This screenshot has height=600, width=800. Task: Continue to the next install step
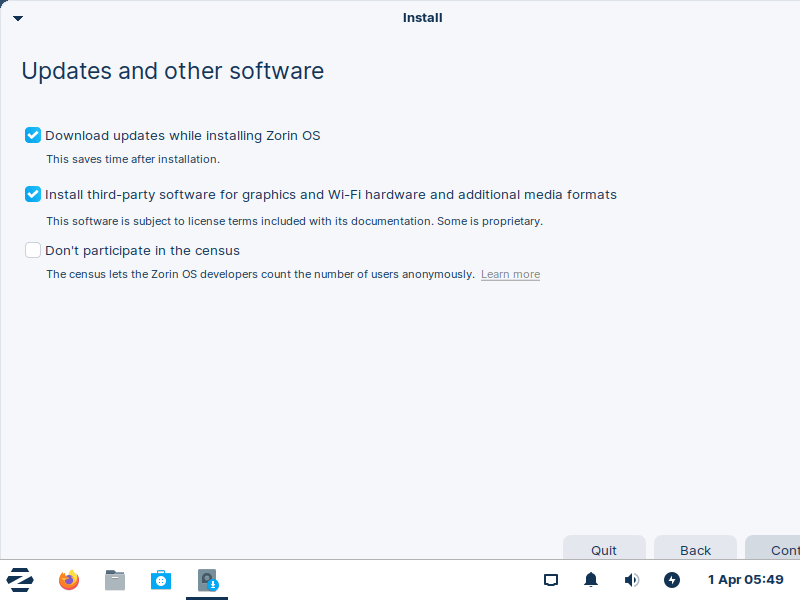coord(773,548)
